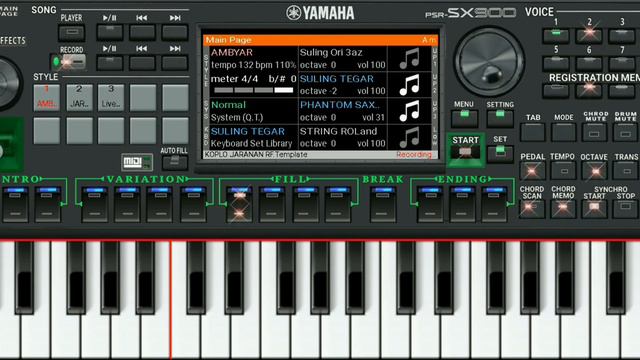
Task: Toggle the AUTO FILL button
Action: pyautogui.click(x=175, y=162)
